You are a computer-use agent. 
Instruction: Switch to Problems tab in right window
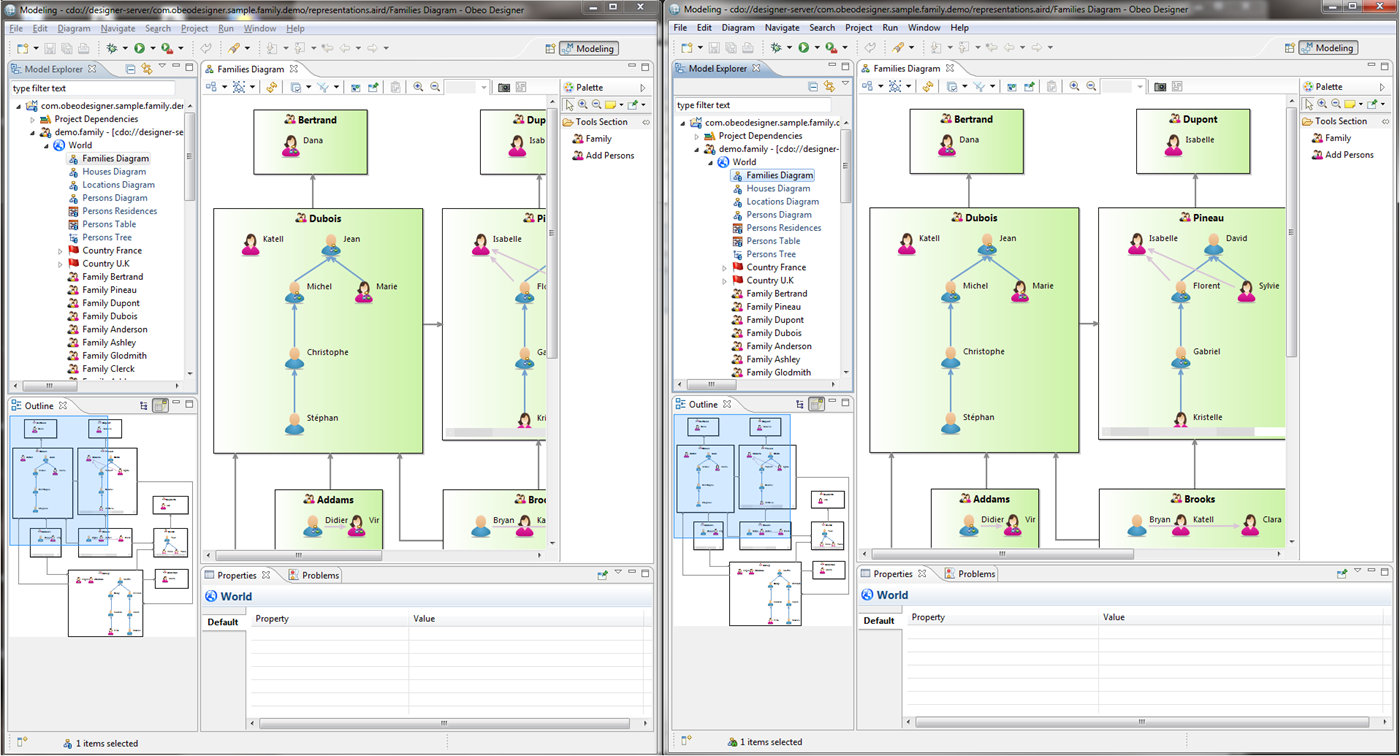[976, 574]
